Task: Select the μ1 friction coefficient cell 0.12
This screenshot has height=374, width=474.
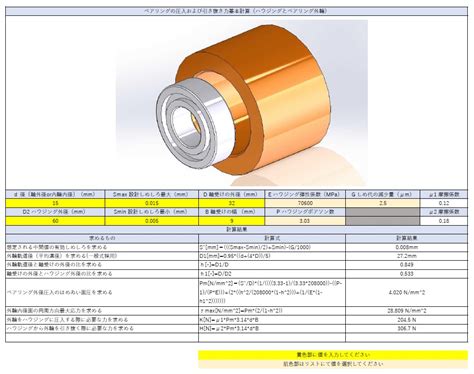Action: (444, 203)
